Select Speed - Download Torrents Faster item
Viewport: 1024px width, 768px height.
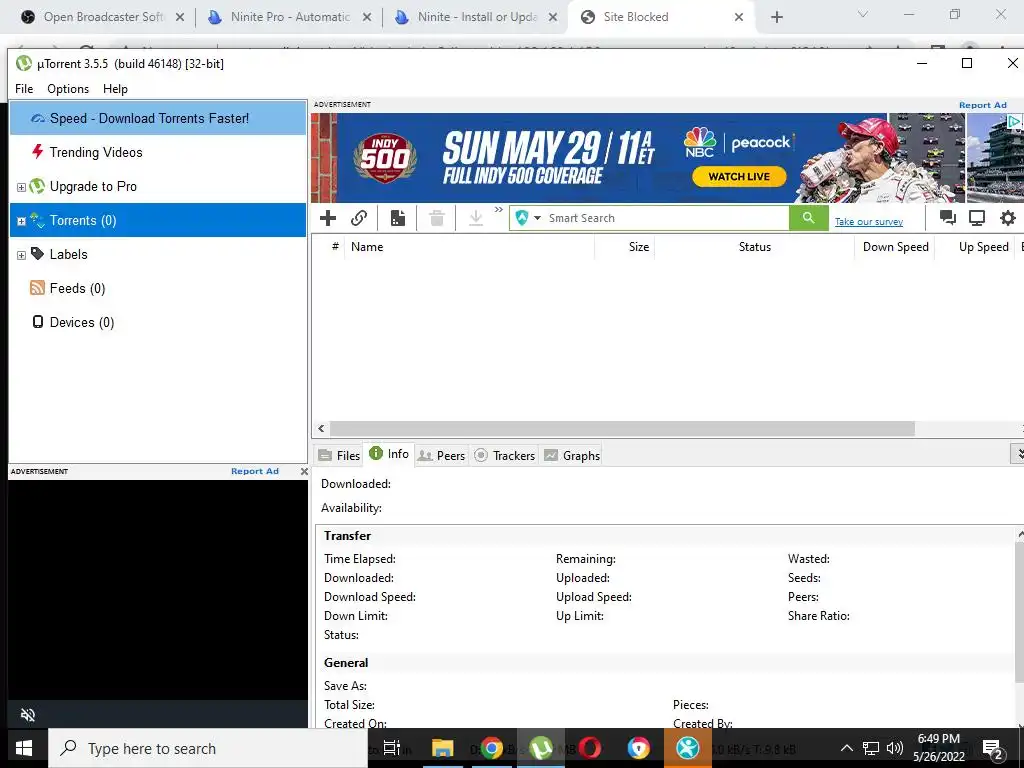pyautogui.click(x=157, y=118)
